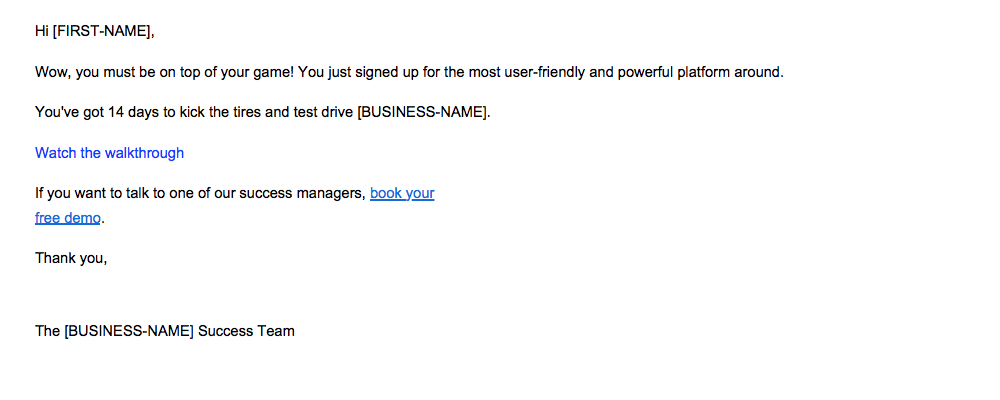Click the words "test drive"
The width and height of the screenshot is (1000, 400).
pos(323,113)
